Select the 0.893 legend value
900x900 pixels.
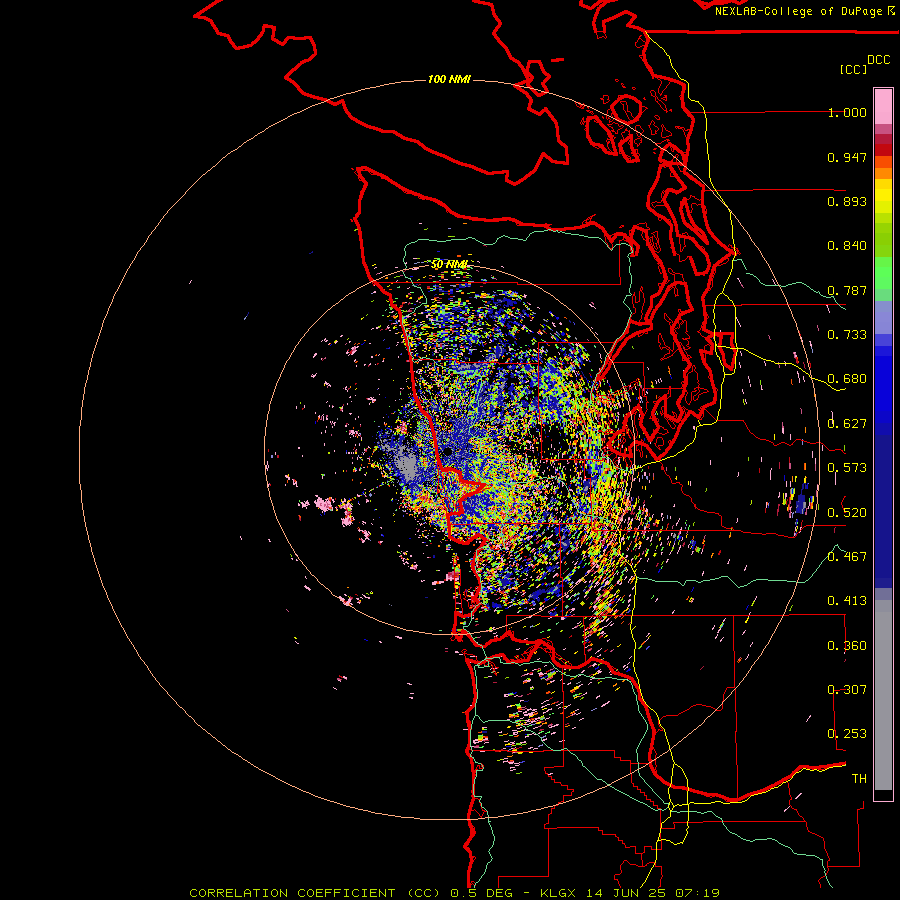pyautogui.click(x=847, y=201)
